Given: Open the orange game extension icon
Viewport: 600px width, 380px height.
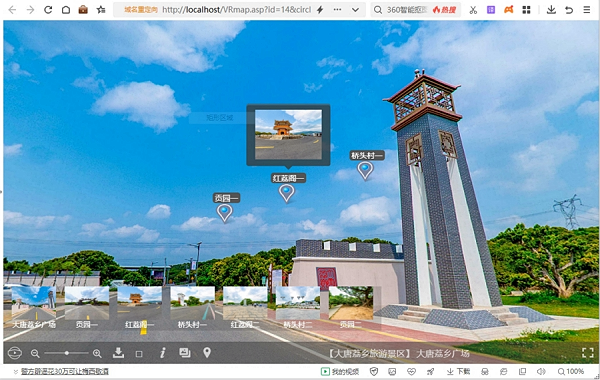Looking at the screenshot, I should (x=509, y=10).
